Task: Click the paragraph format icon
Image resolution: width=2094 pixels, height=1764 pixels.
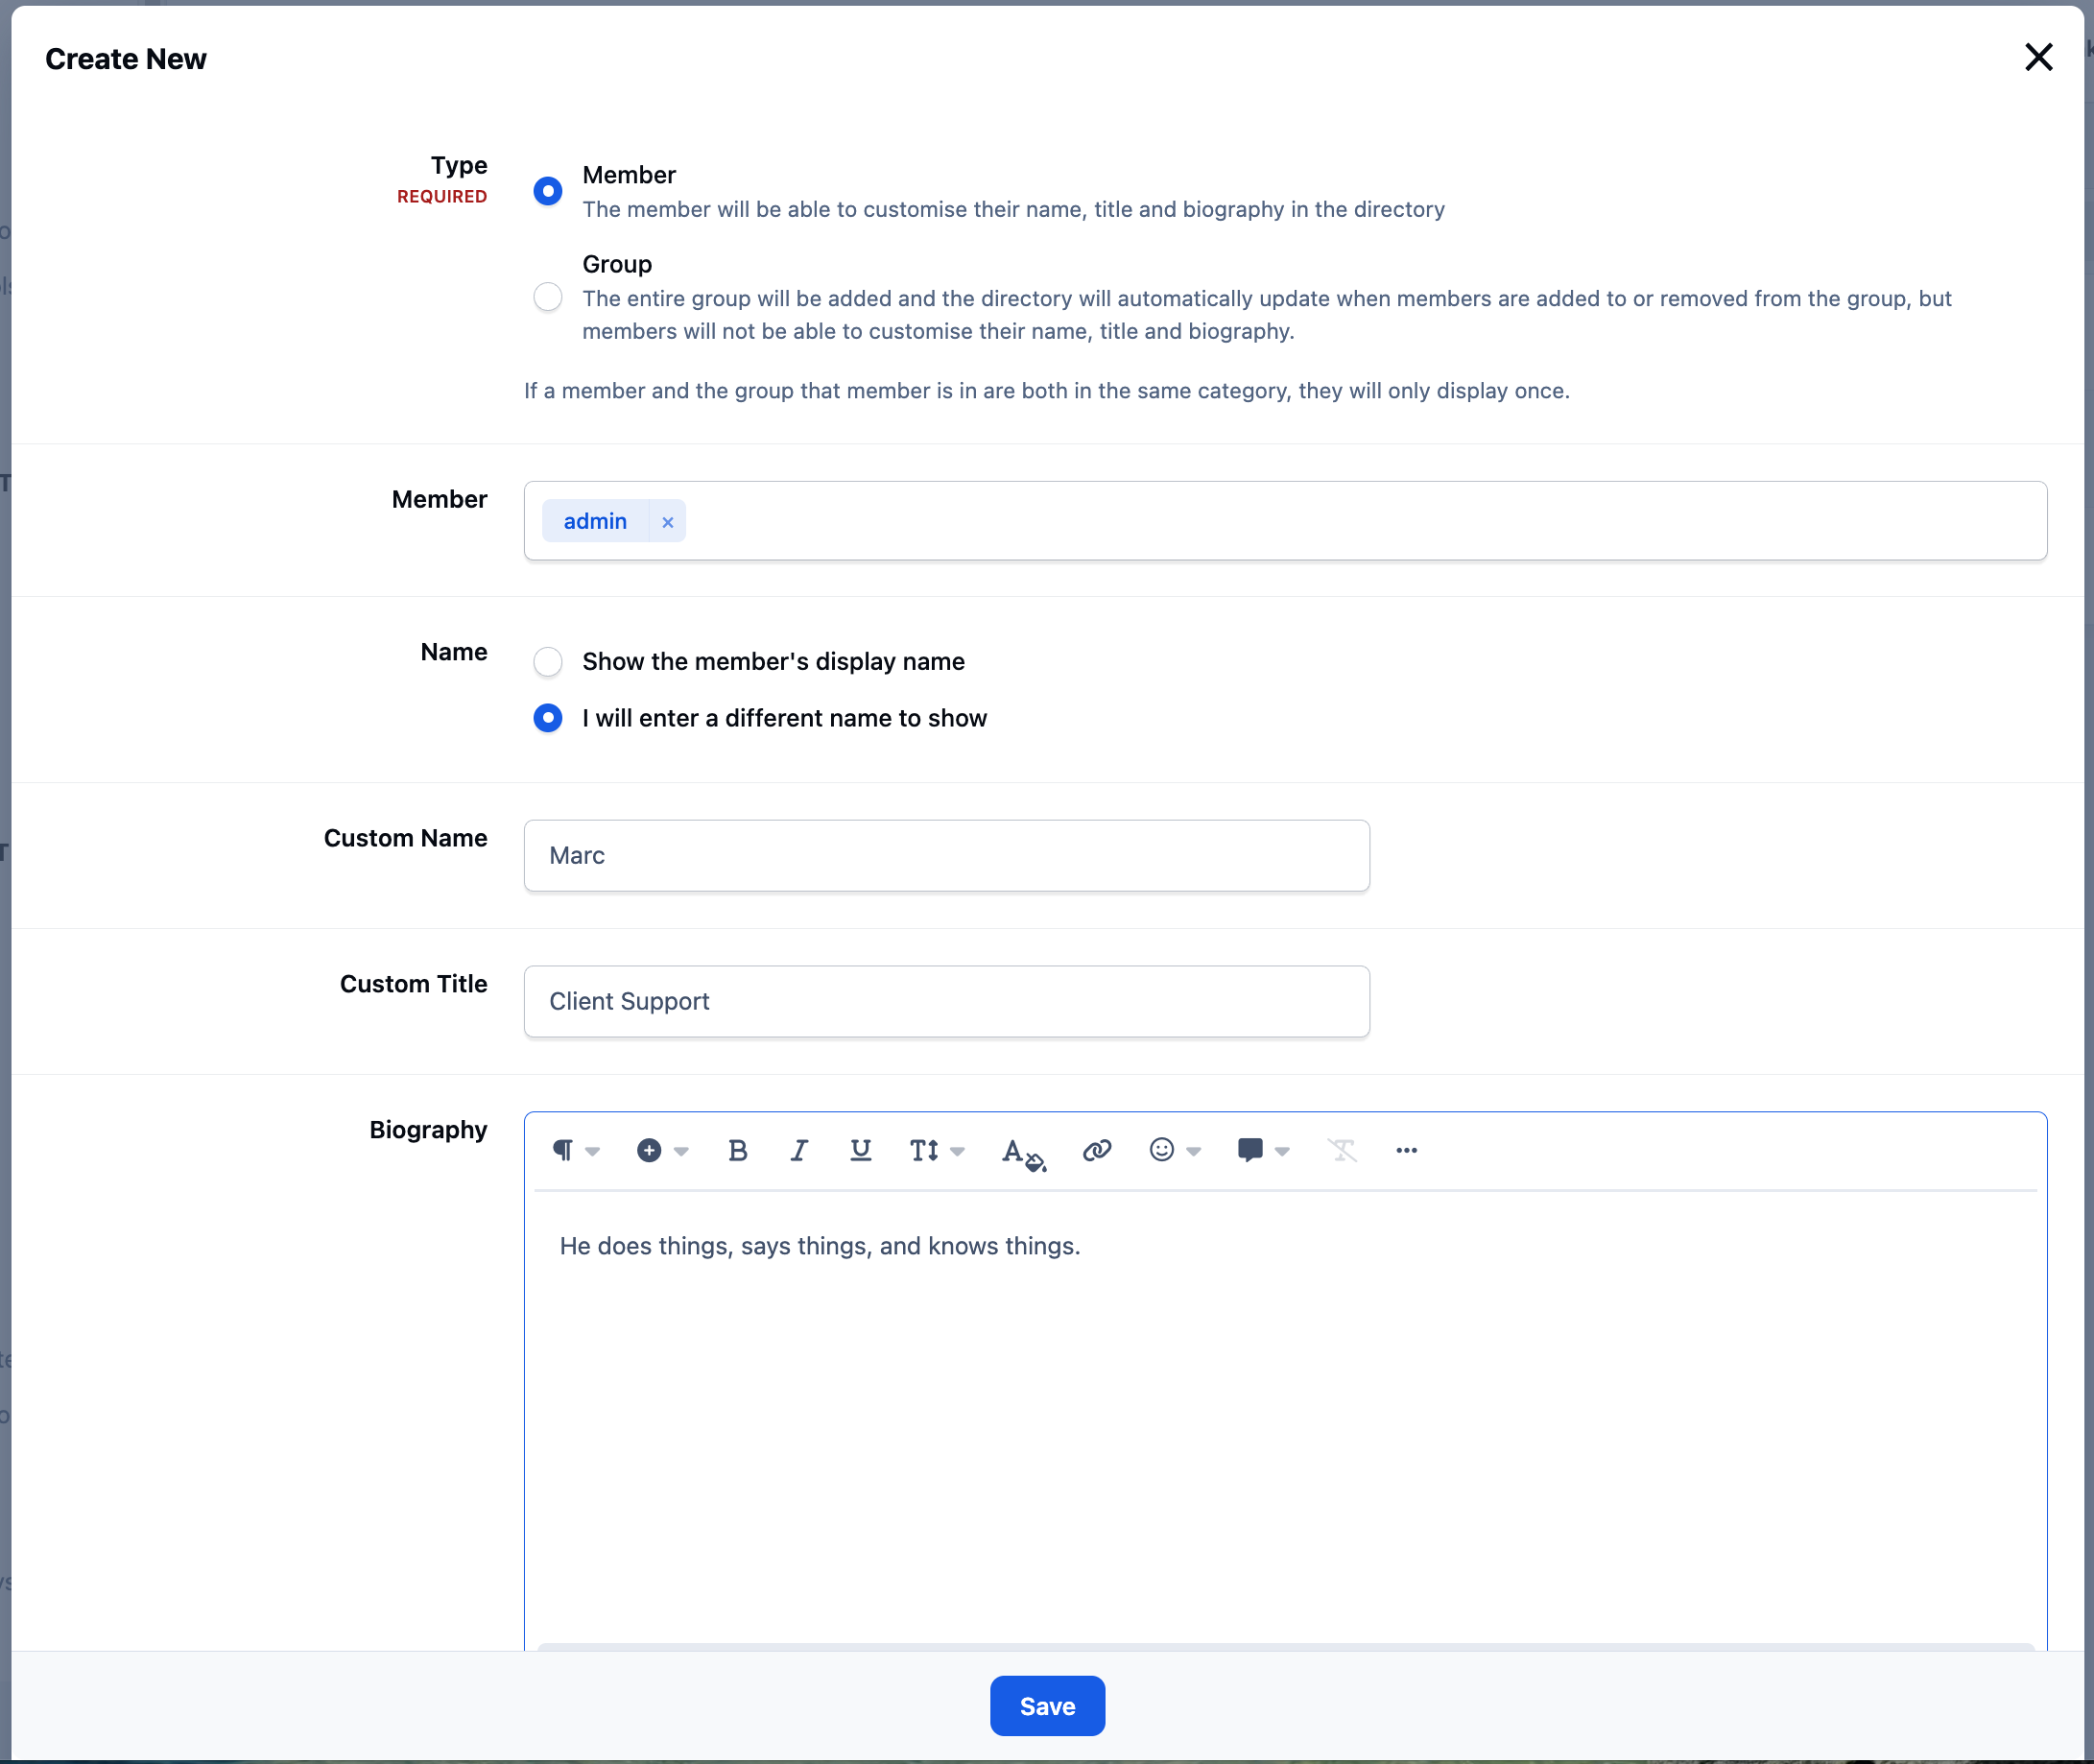Action: point(563,1150)
